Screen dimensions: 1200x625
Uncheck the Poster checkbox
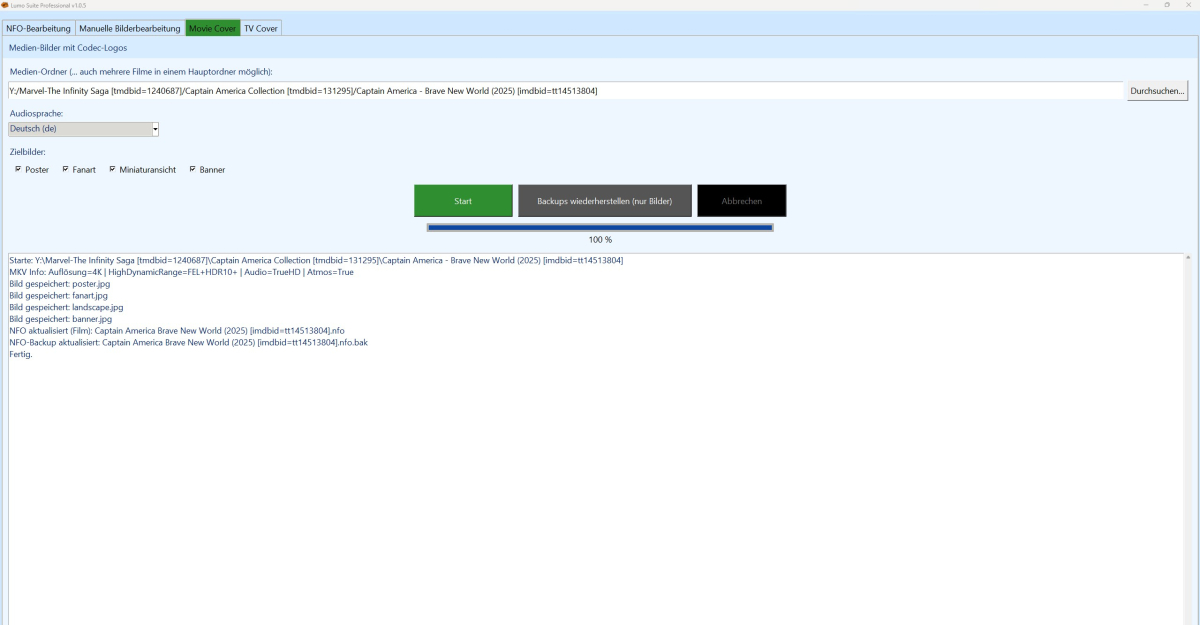19,169
